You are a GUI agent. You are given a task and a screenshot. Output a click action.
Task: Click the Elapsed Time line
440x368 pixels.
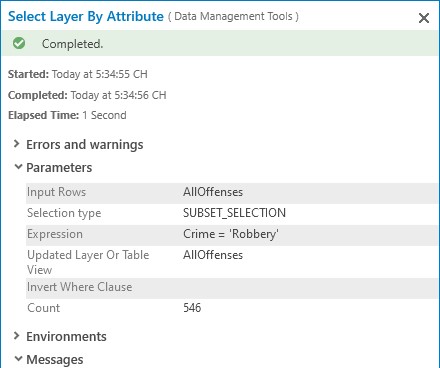[67, 115]
